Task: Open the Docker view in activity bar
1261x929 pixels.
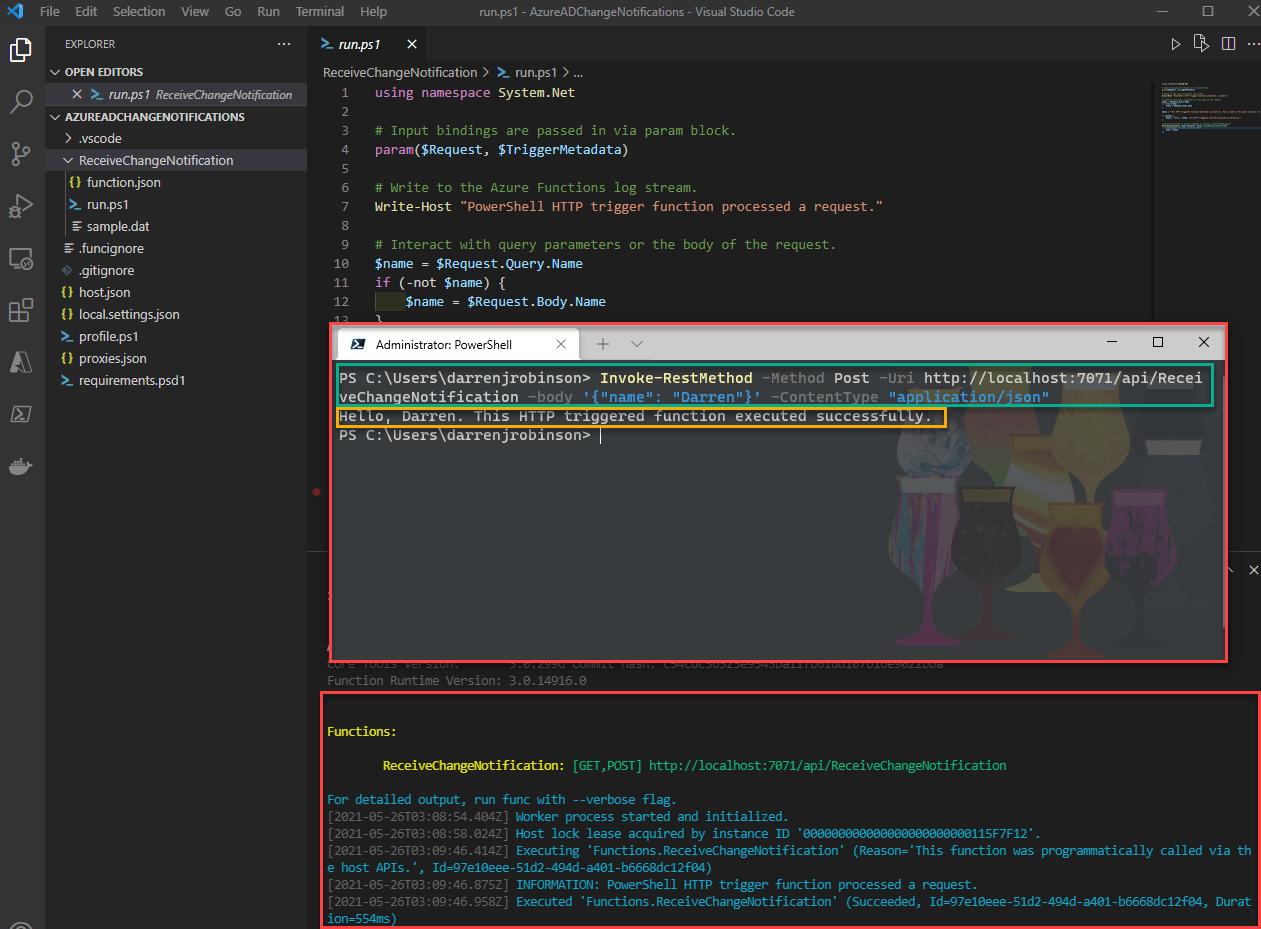Action: [x=21, y=466]
